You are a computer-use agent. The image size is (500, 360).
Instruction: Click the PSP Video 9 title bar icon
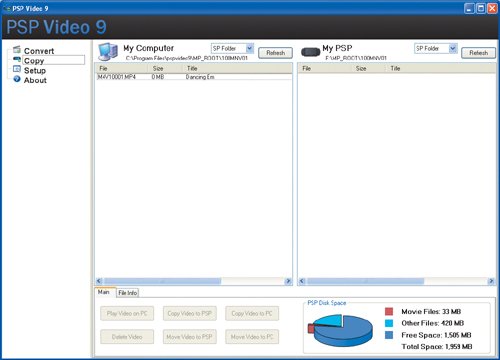[x=7, y=8]
